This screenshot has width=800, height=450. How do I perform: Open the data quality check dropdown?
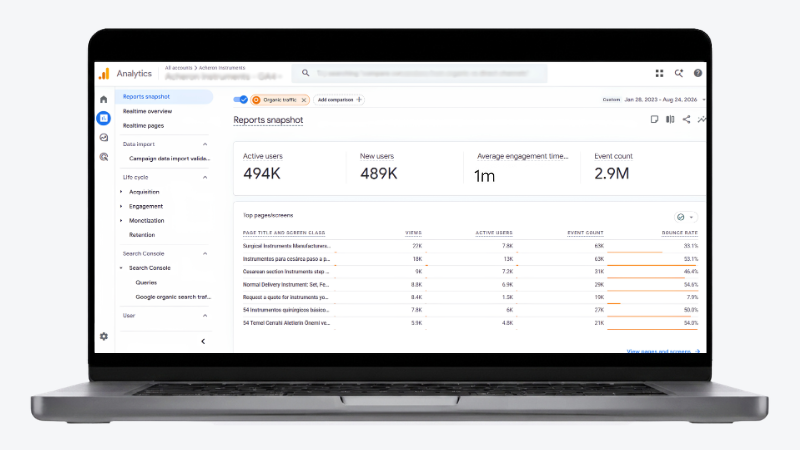(685, 217)
